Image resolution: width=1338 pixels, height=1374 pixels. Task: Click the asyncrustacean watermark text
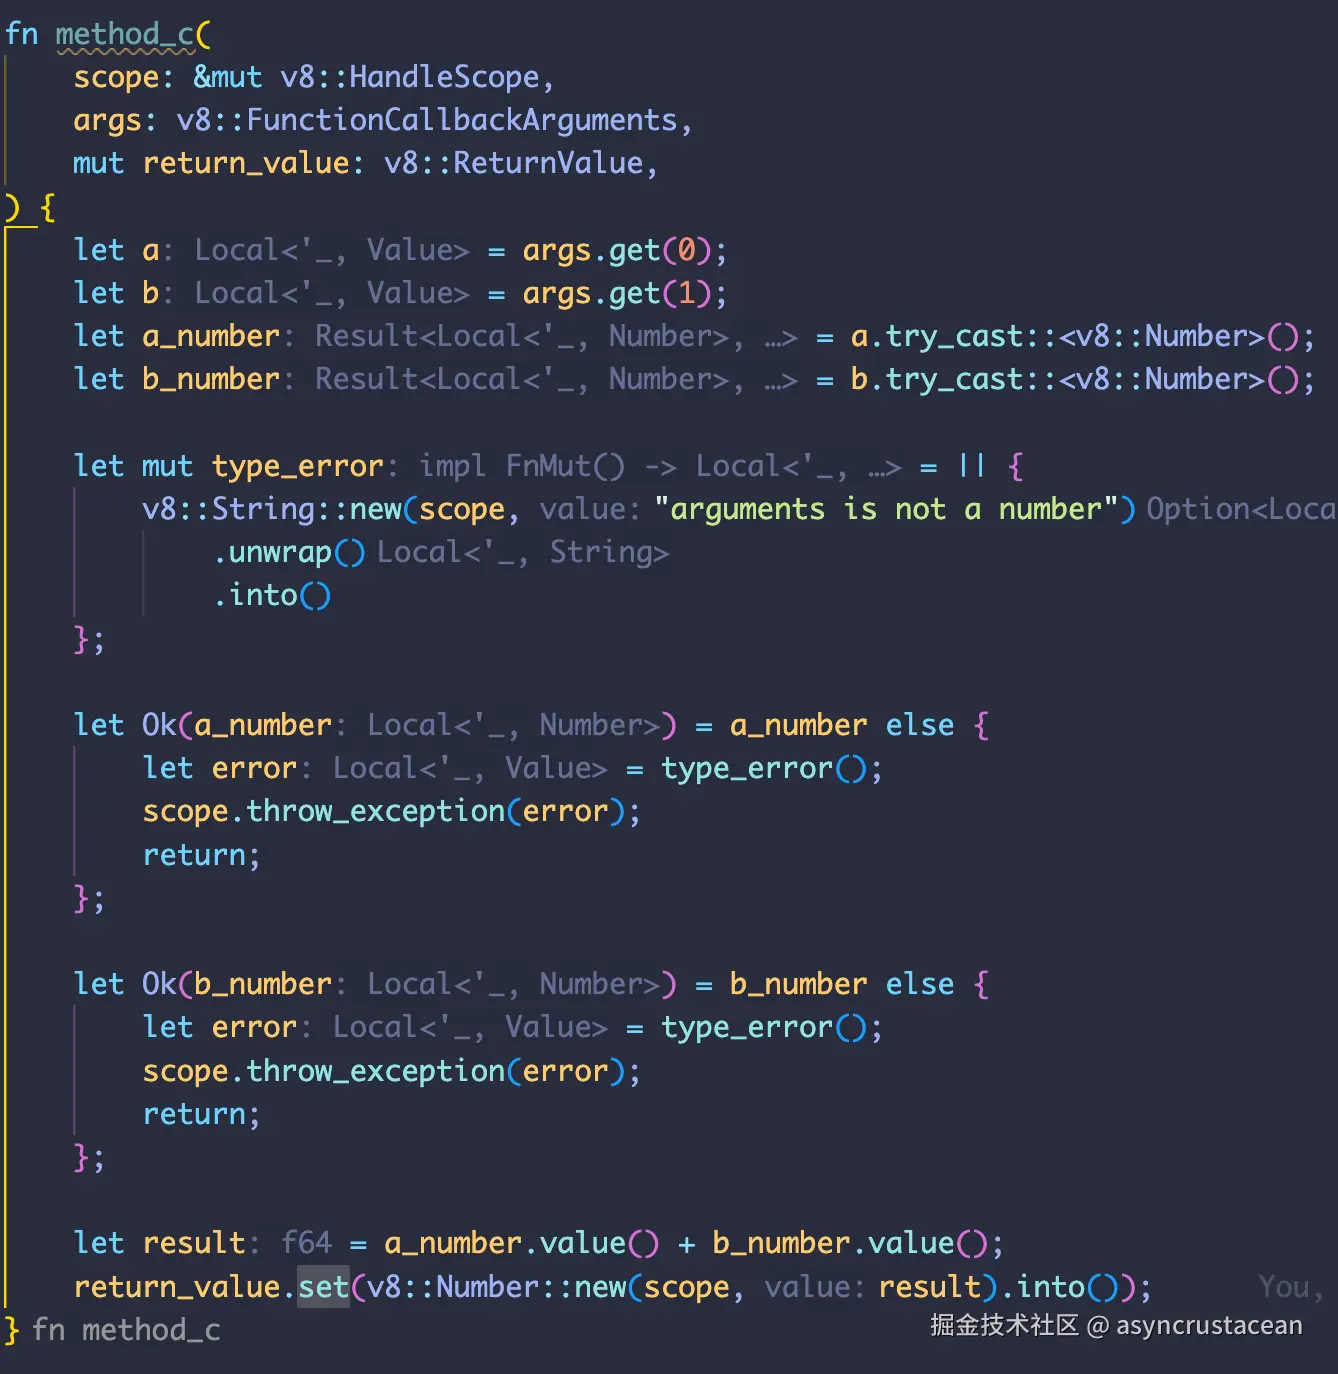(1209, 1326)
